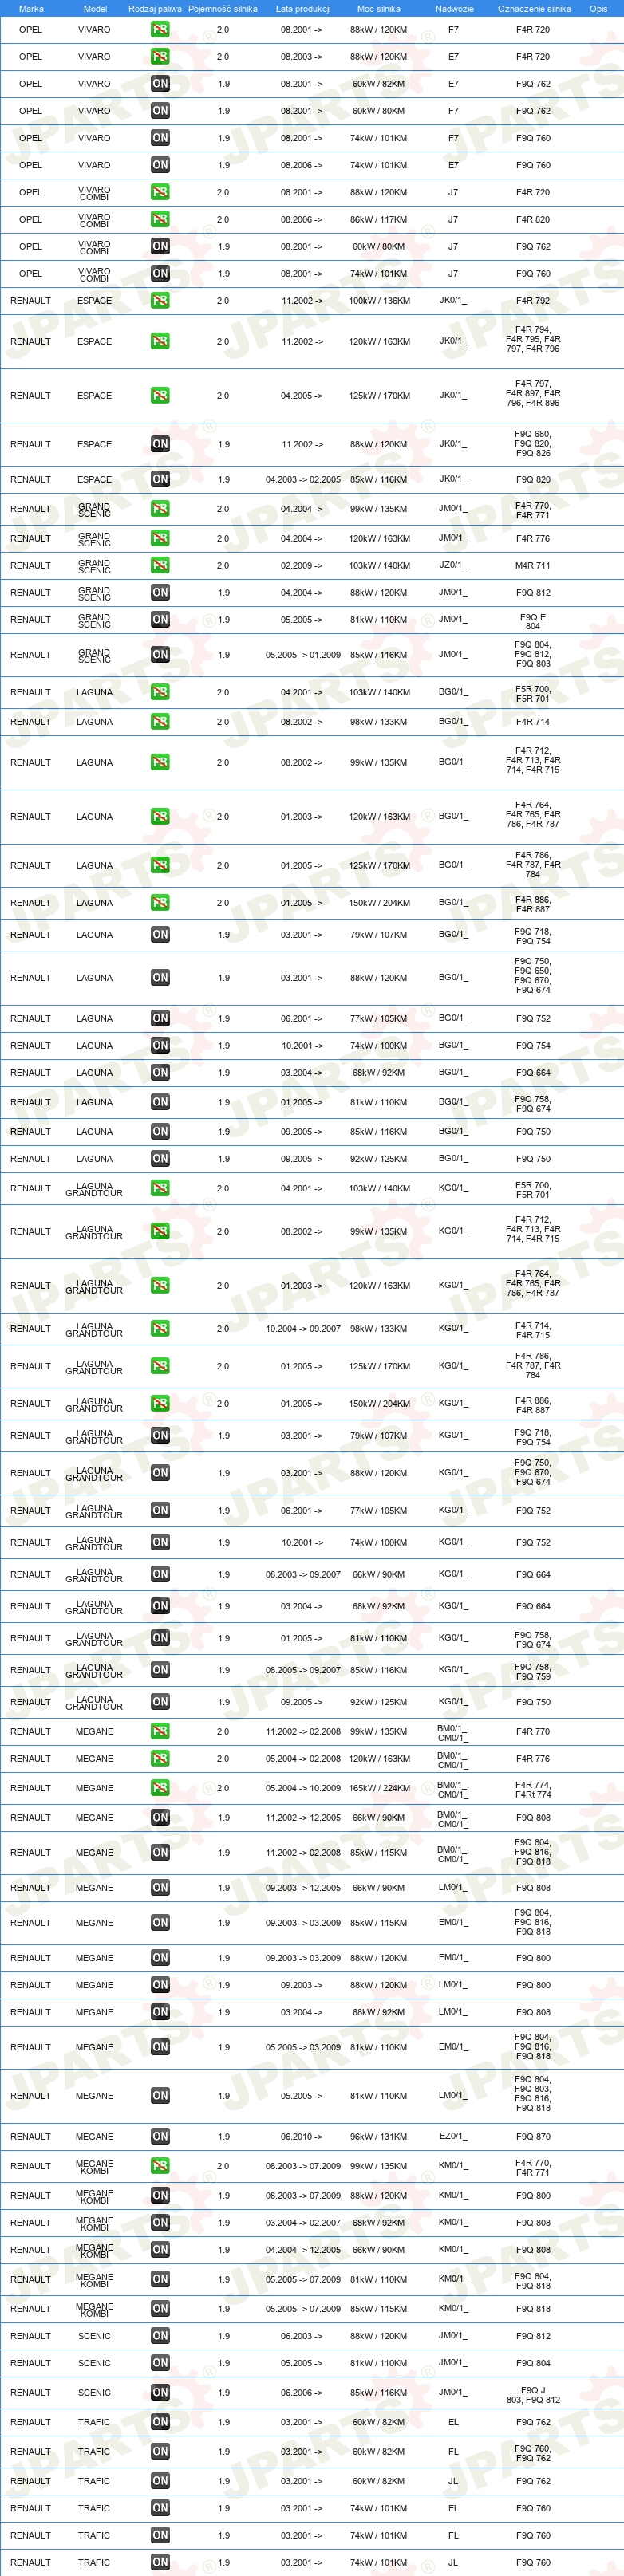The height and width of the screenshot is (2576, 624).
Task: Click diesel ON icon in Scenic F9Q 812 row
Action: tap(160, 2336)
